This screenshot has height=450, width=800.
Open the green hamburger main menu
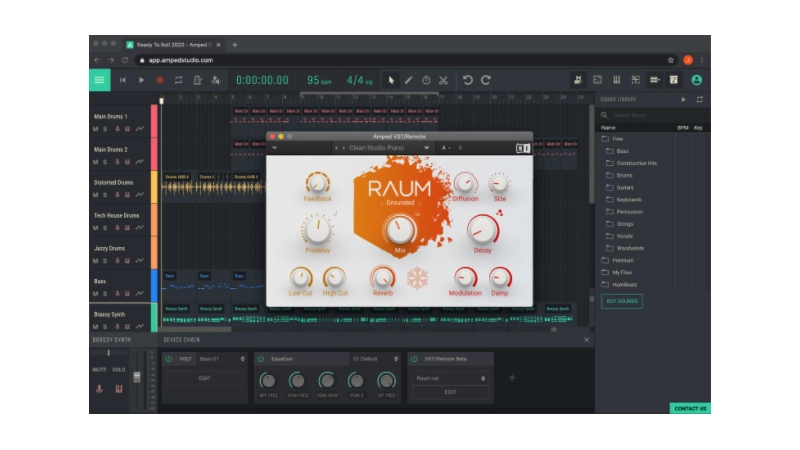[99, 80]
